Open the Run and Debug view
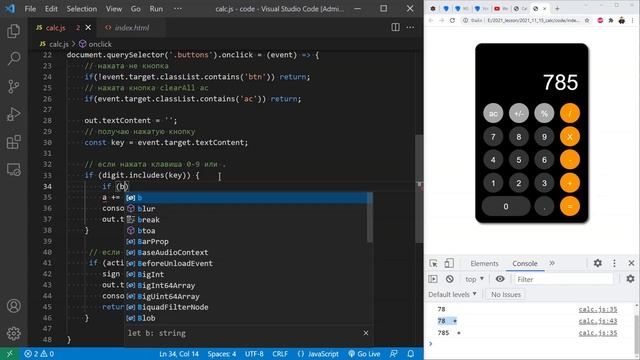640x360 pixels. point(13,114)
